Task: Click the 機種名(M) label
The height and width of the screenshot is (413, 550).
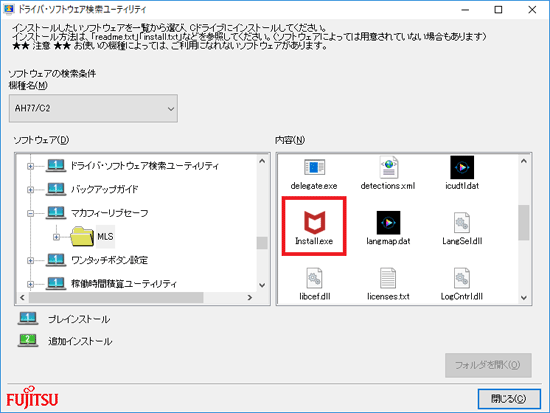Action: (x=28, y=85)
